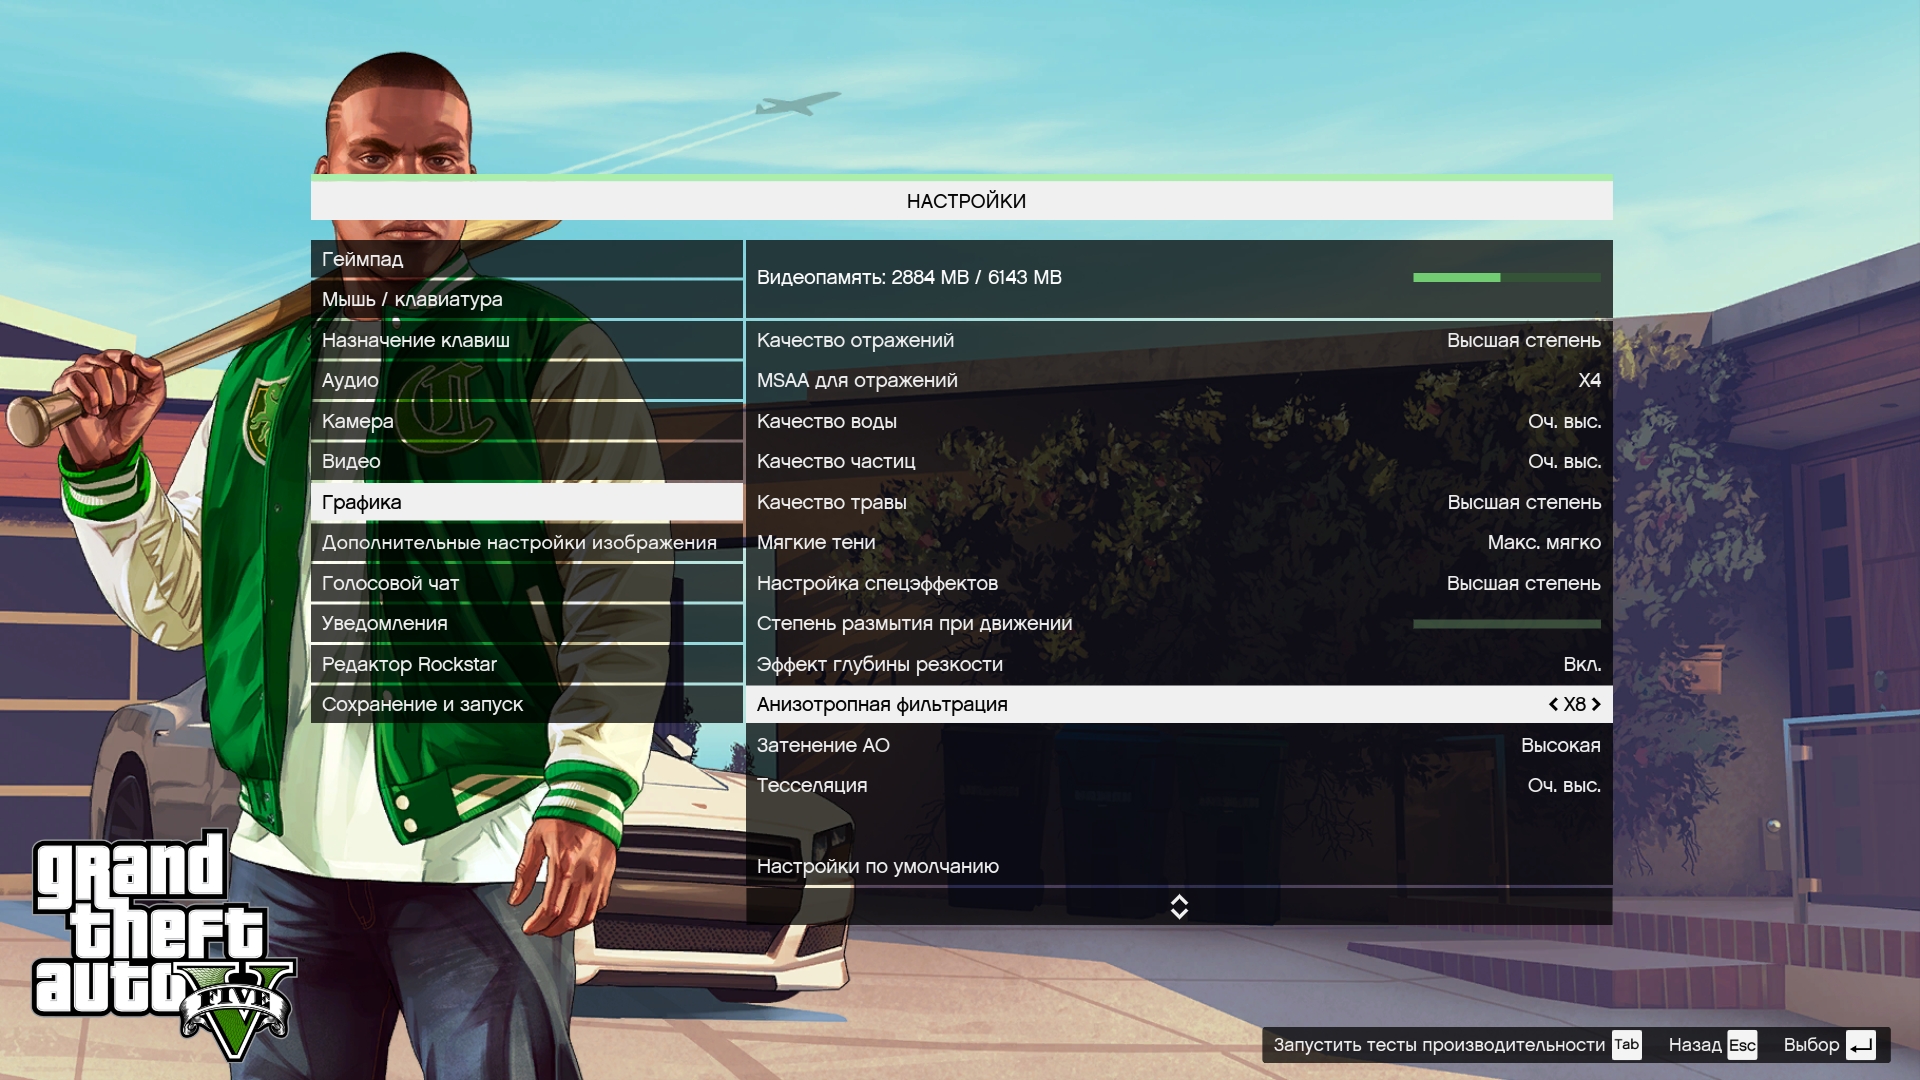The image size is (1920, 1080).
Task: Click Запустить тесты производительности
Action: pos(1439,1045)
